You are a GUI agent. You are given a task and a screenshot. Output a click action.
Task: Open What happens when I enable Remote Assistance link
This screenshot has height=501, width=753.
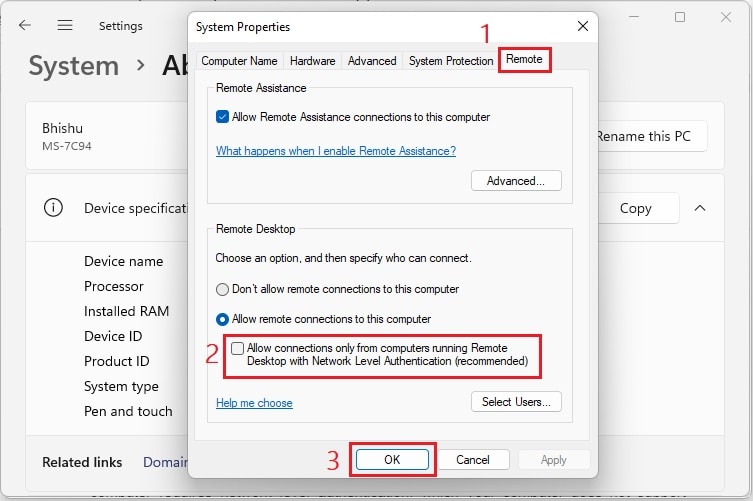(x=336, y=151)
